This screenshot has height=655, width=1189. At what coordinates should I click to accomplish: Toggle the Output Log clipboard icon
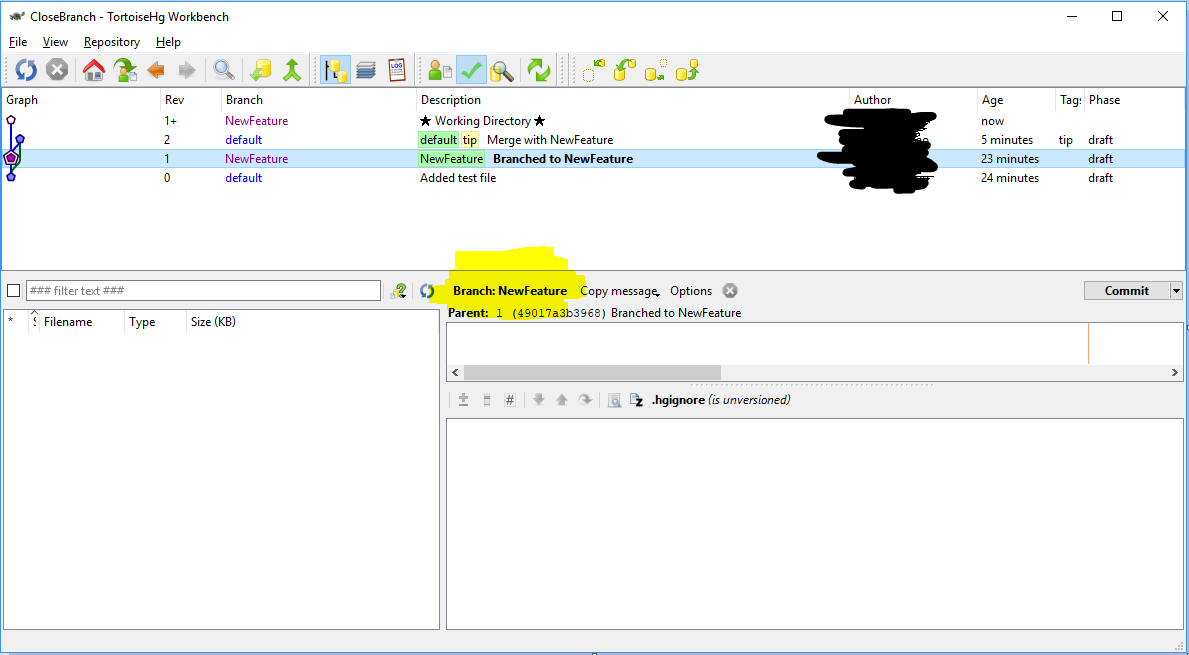coord(397,71)
